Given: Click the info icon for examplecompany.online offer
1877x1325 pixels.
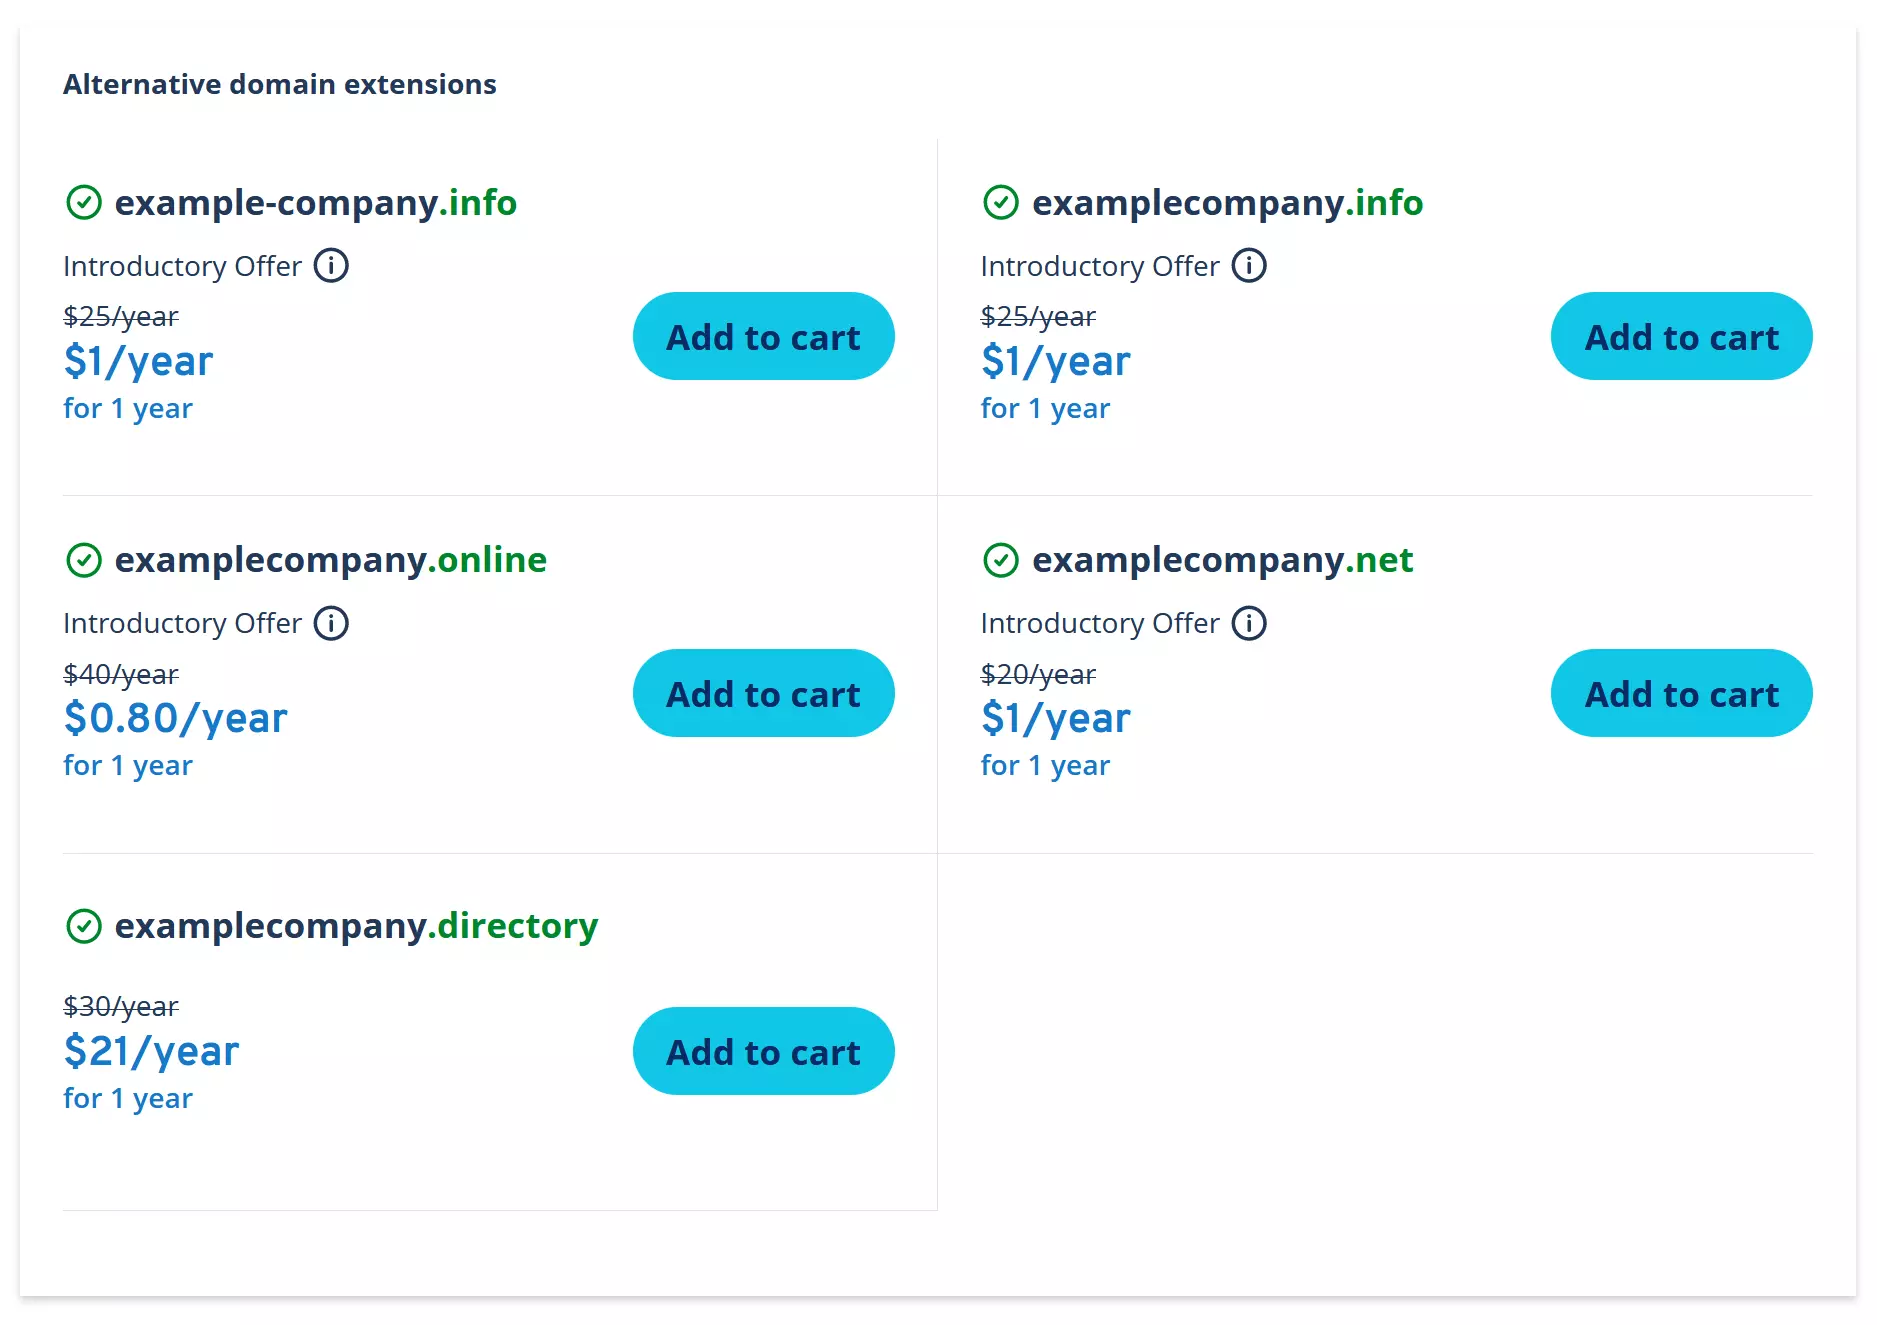Looking at the screenshot, I should tap(332, 622).
